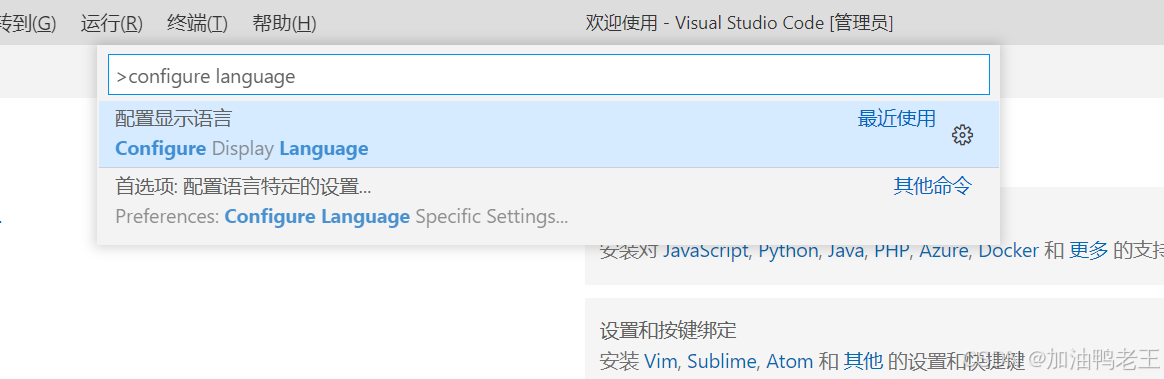Screen dimensions: 1164x379
Task: Select the 最近使用 label
Action: click(897, 119)
